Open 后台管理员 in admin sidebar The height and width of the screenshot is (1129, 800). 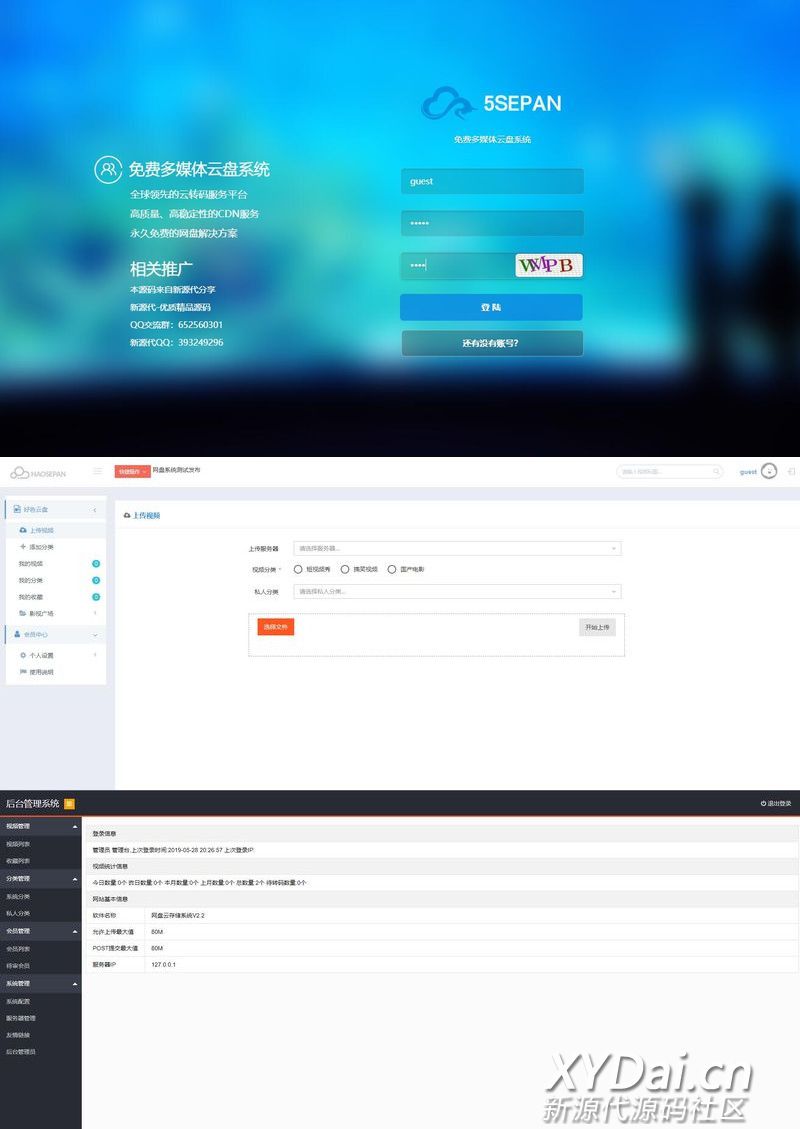[21, 1052]
